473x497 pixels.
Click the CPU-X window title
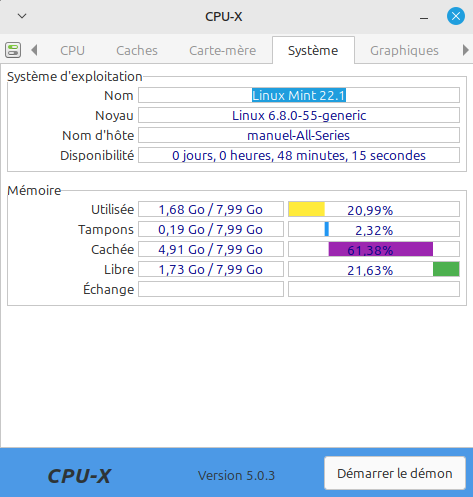click(x=223, y=17)
